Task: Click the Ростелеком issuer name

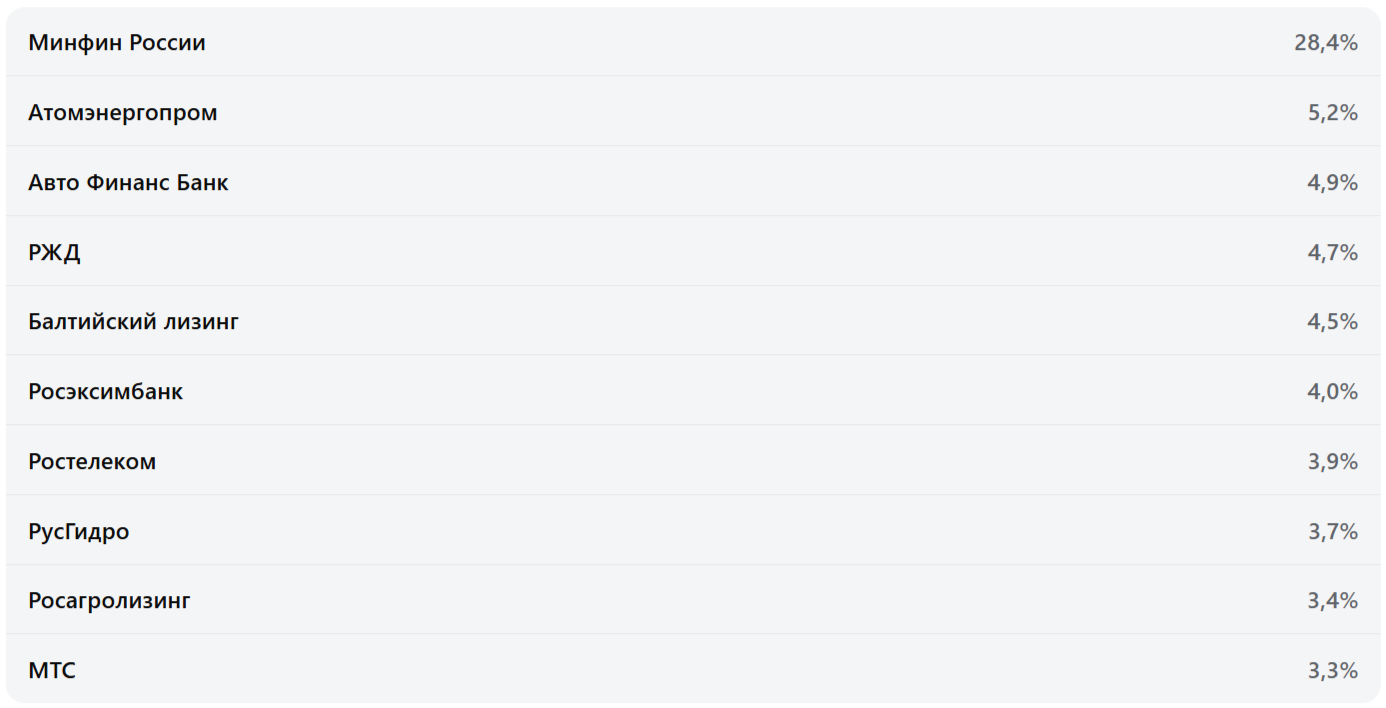Action: 92,462
